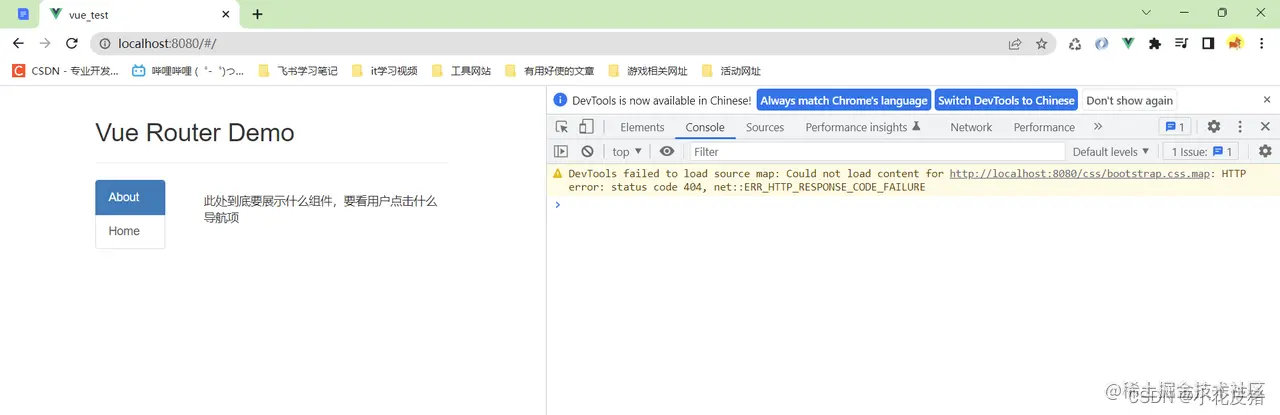Click the recycle extension icon
Screen dimensions: 1280x415
(1075, 43)
